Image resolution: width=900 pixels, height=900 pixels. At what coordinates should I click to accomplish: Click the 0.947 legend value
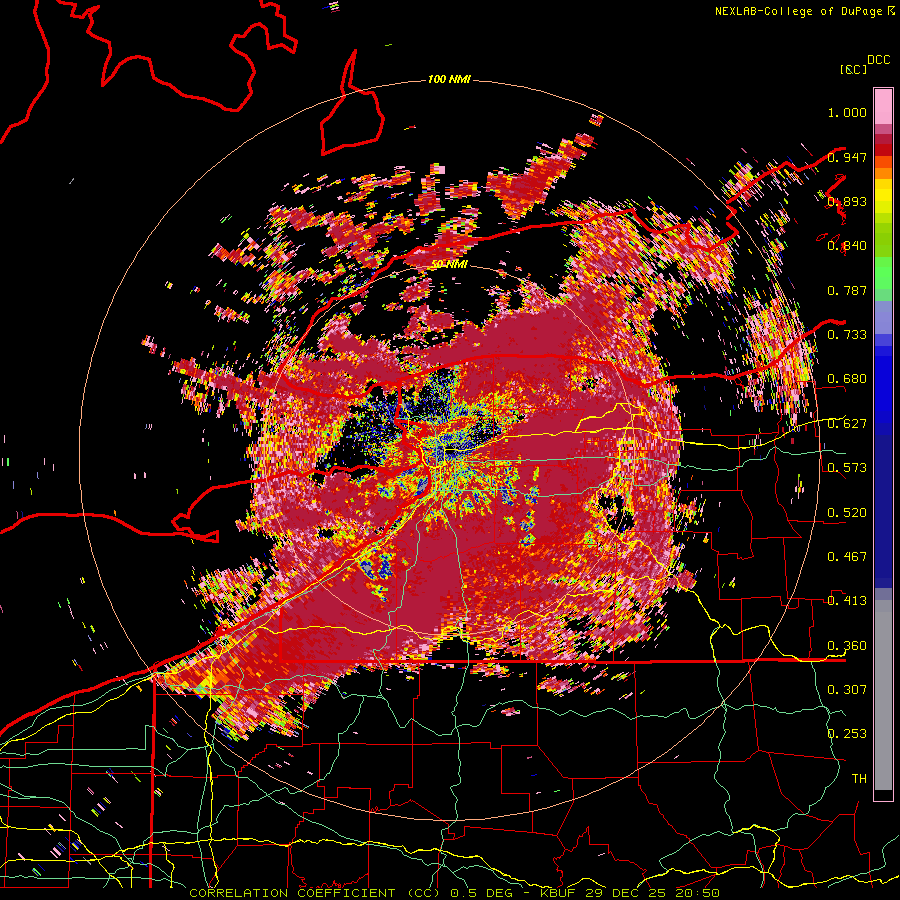pyautogui.click(x=847, y=157)
